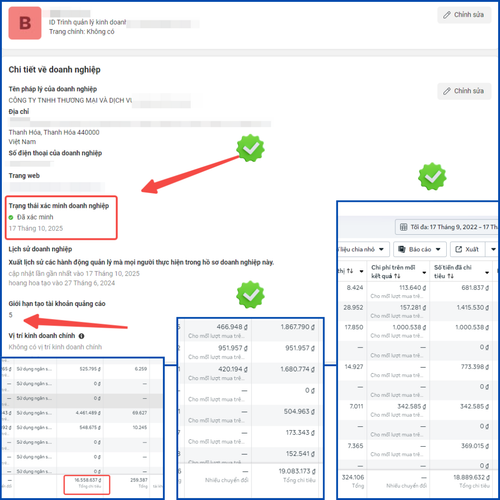Sort by Số tiền đã chi tiêu header

point(453,272)
